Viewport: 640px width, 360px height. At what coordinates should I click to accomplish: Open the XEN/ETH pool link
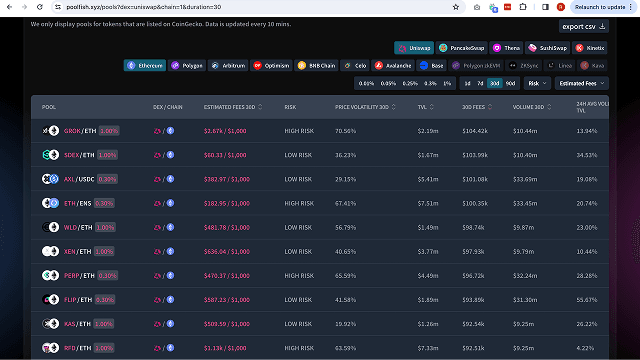(x=78, y=251)
